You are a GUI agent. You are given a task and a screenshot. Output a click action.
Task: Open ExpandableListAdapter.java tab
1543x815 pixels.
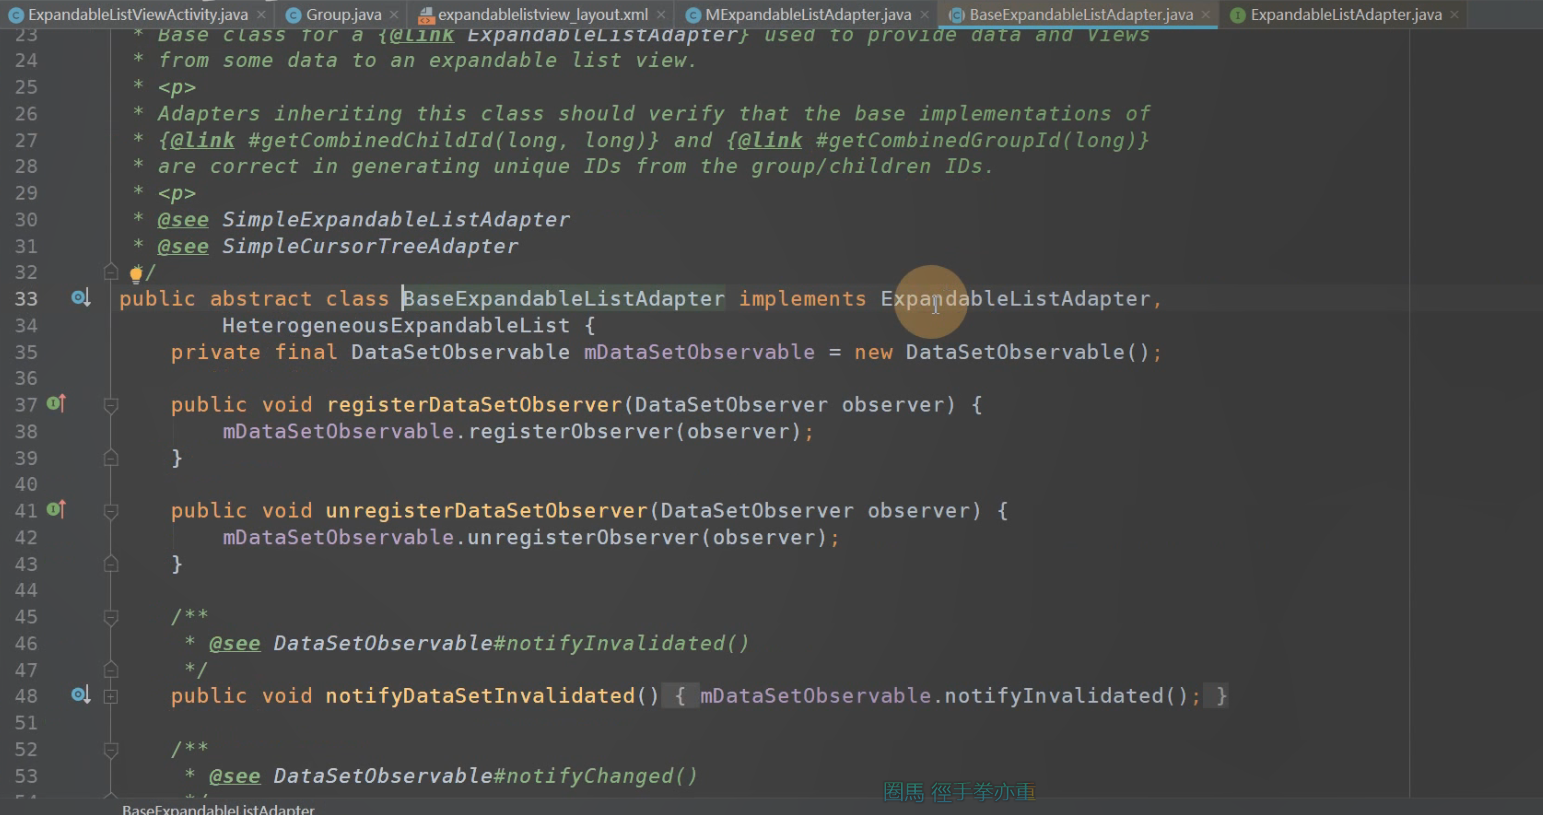1345,14
